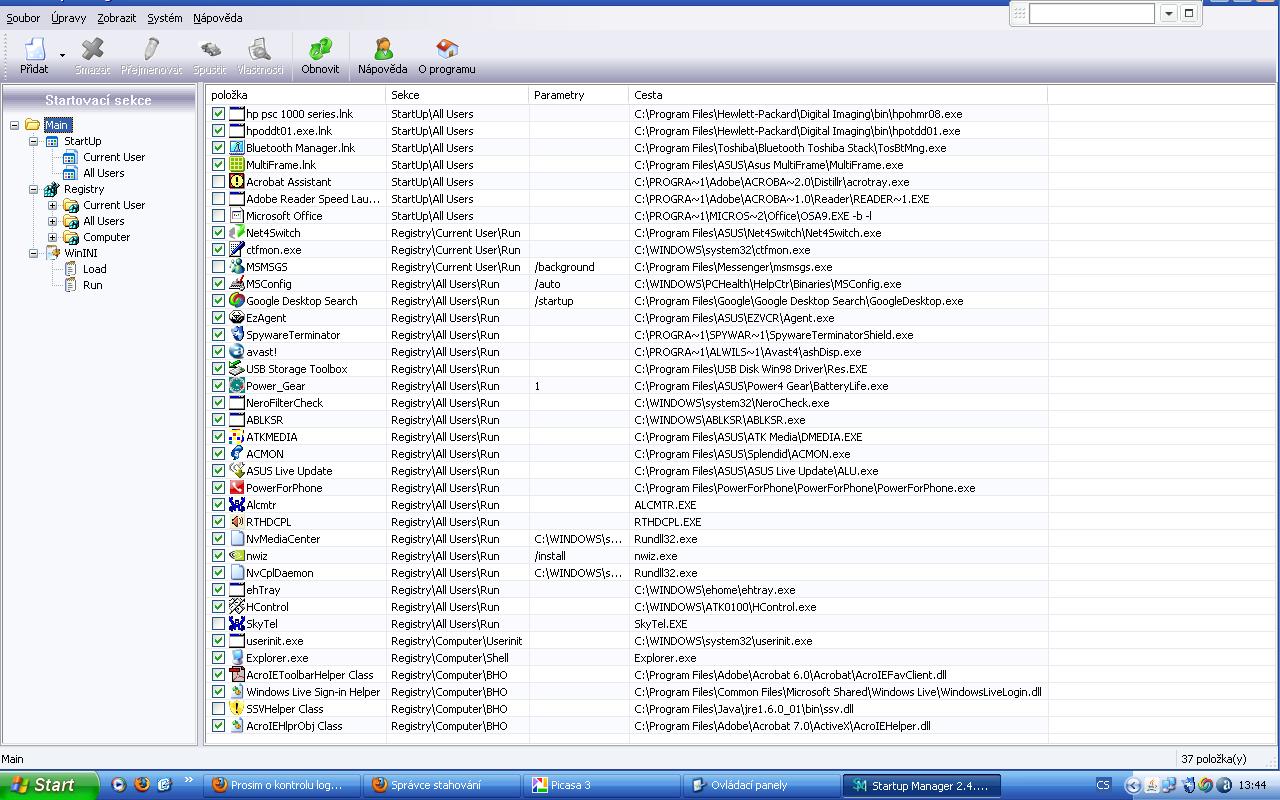This screenshot has width=1280, height=800.
Task: Click the Vlastnosti properties toolbar icon
Action: (x=260, y=56)
